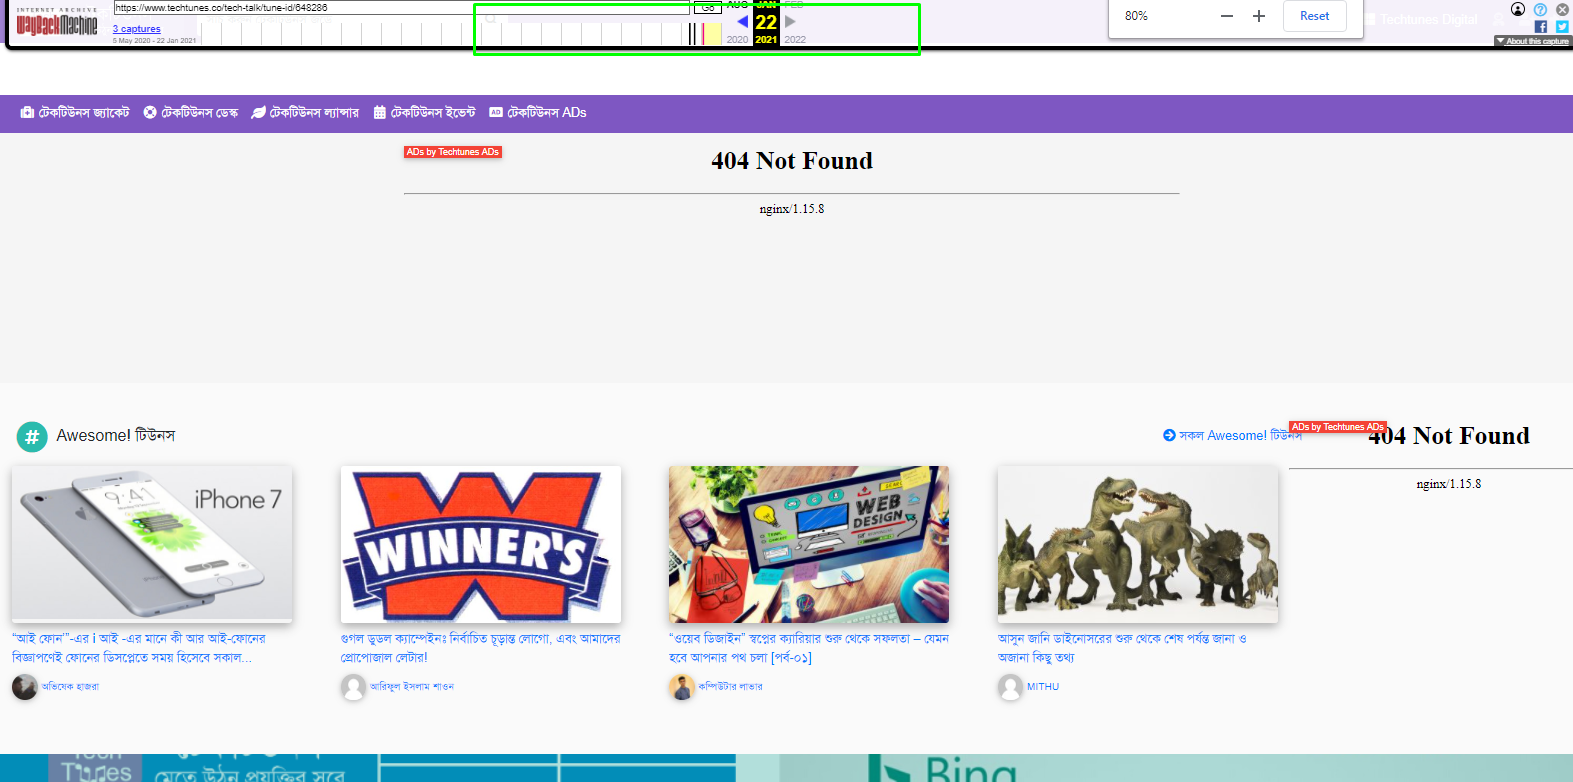Close the Wayback toolbar
The width and height of the screenshot is (1573, 782).
[1562, 9]
